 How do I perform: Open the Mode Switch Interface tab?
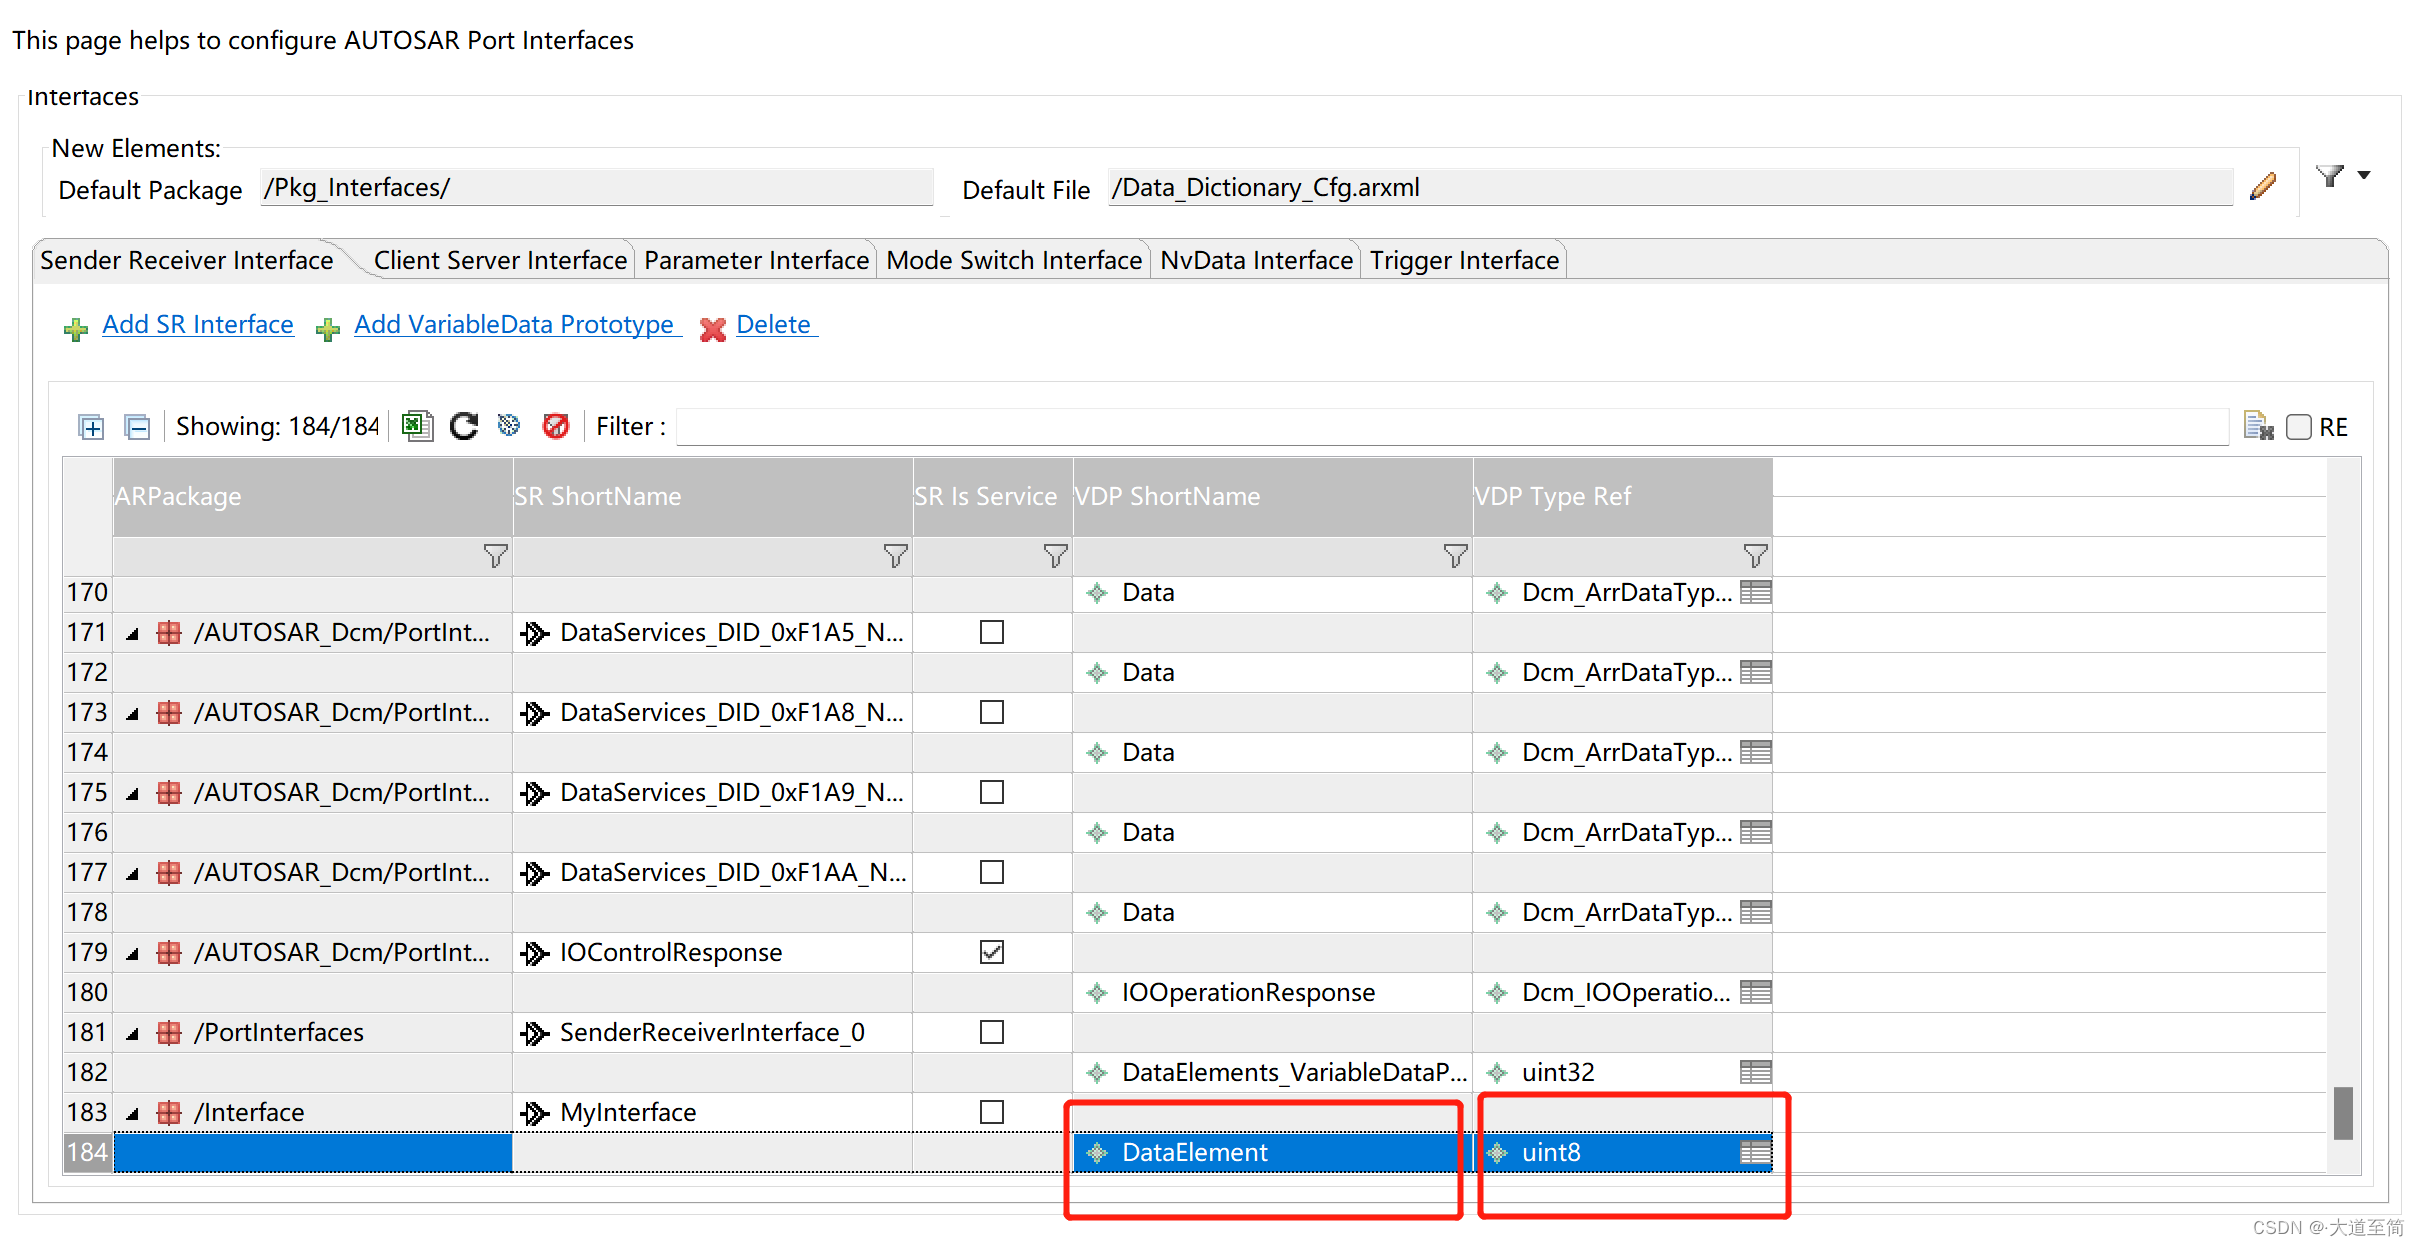[x=1013, y=260]
